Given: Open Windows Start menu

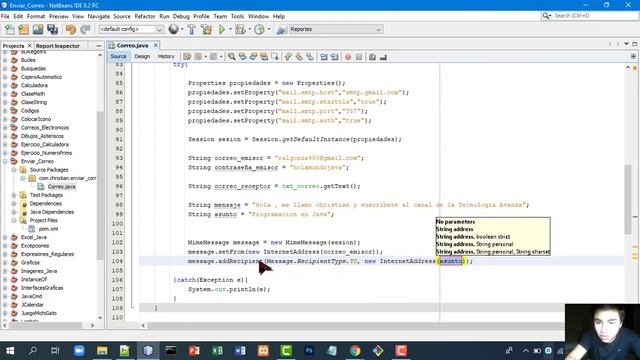Looking at the screenshot, I should click(10, 351).
